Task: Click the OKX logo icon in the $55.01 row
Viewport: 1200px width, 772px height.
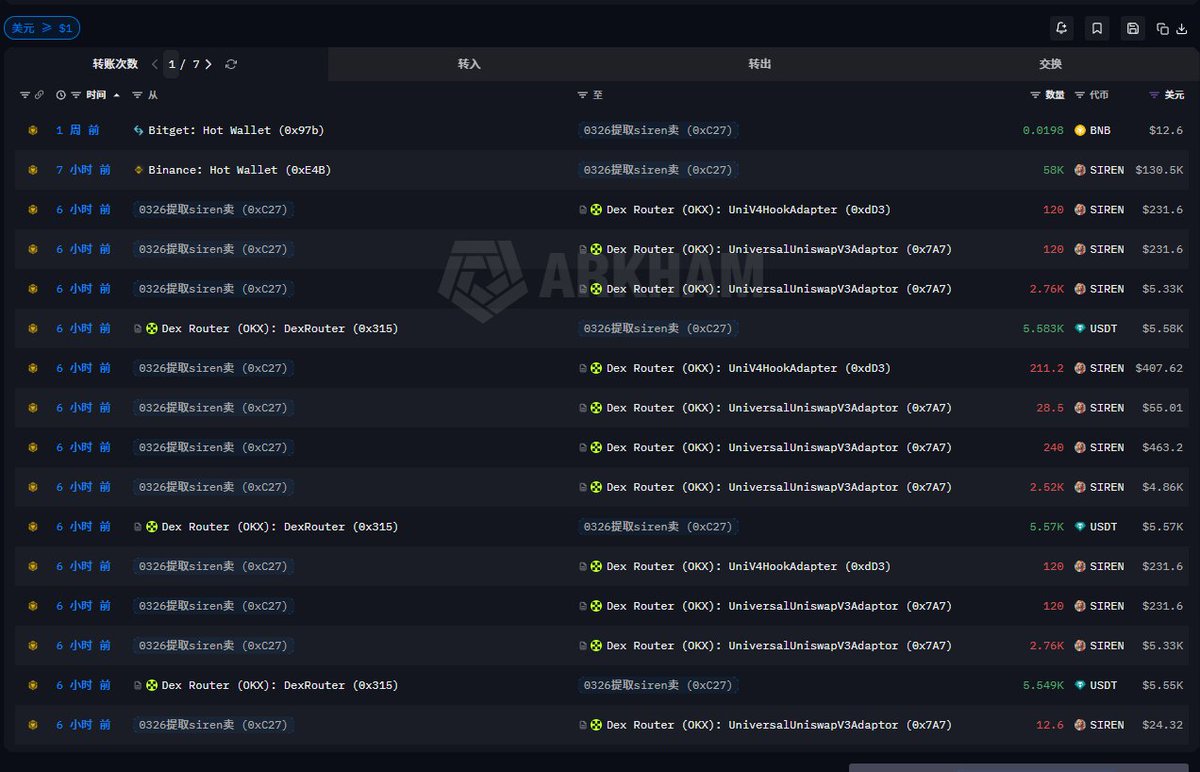Action: click(x=597, y=408)
